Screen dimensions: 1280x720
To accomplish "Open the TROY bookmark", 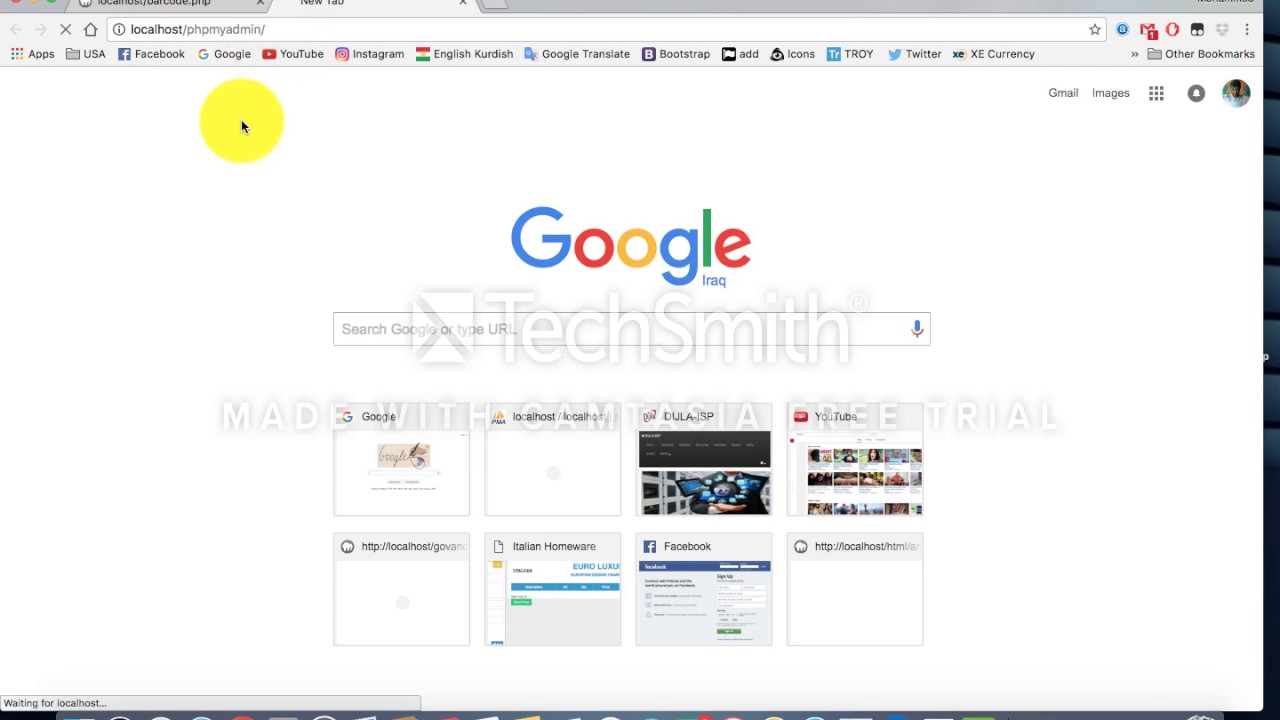I will click(850, 54).
